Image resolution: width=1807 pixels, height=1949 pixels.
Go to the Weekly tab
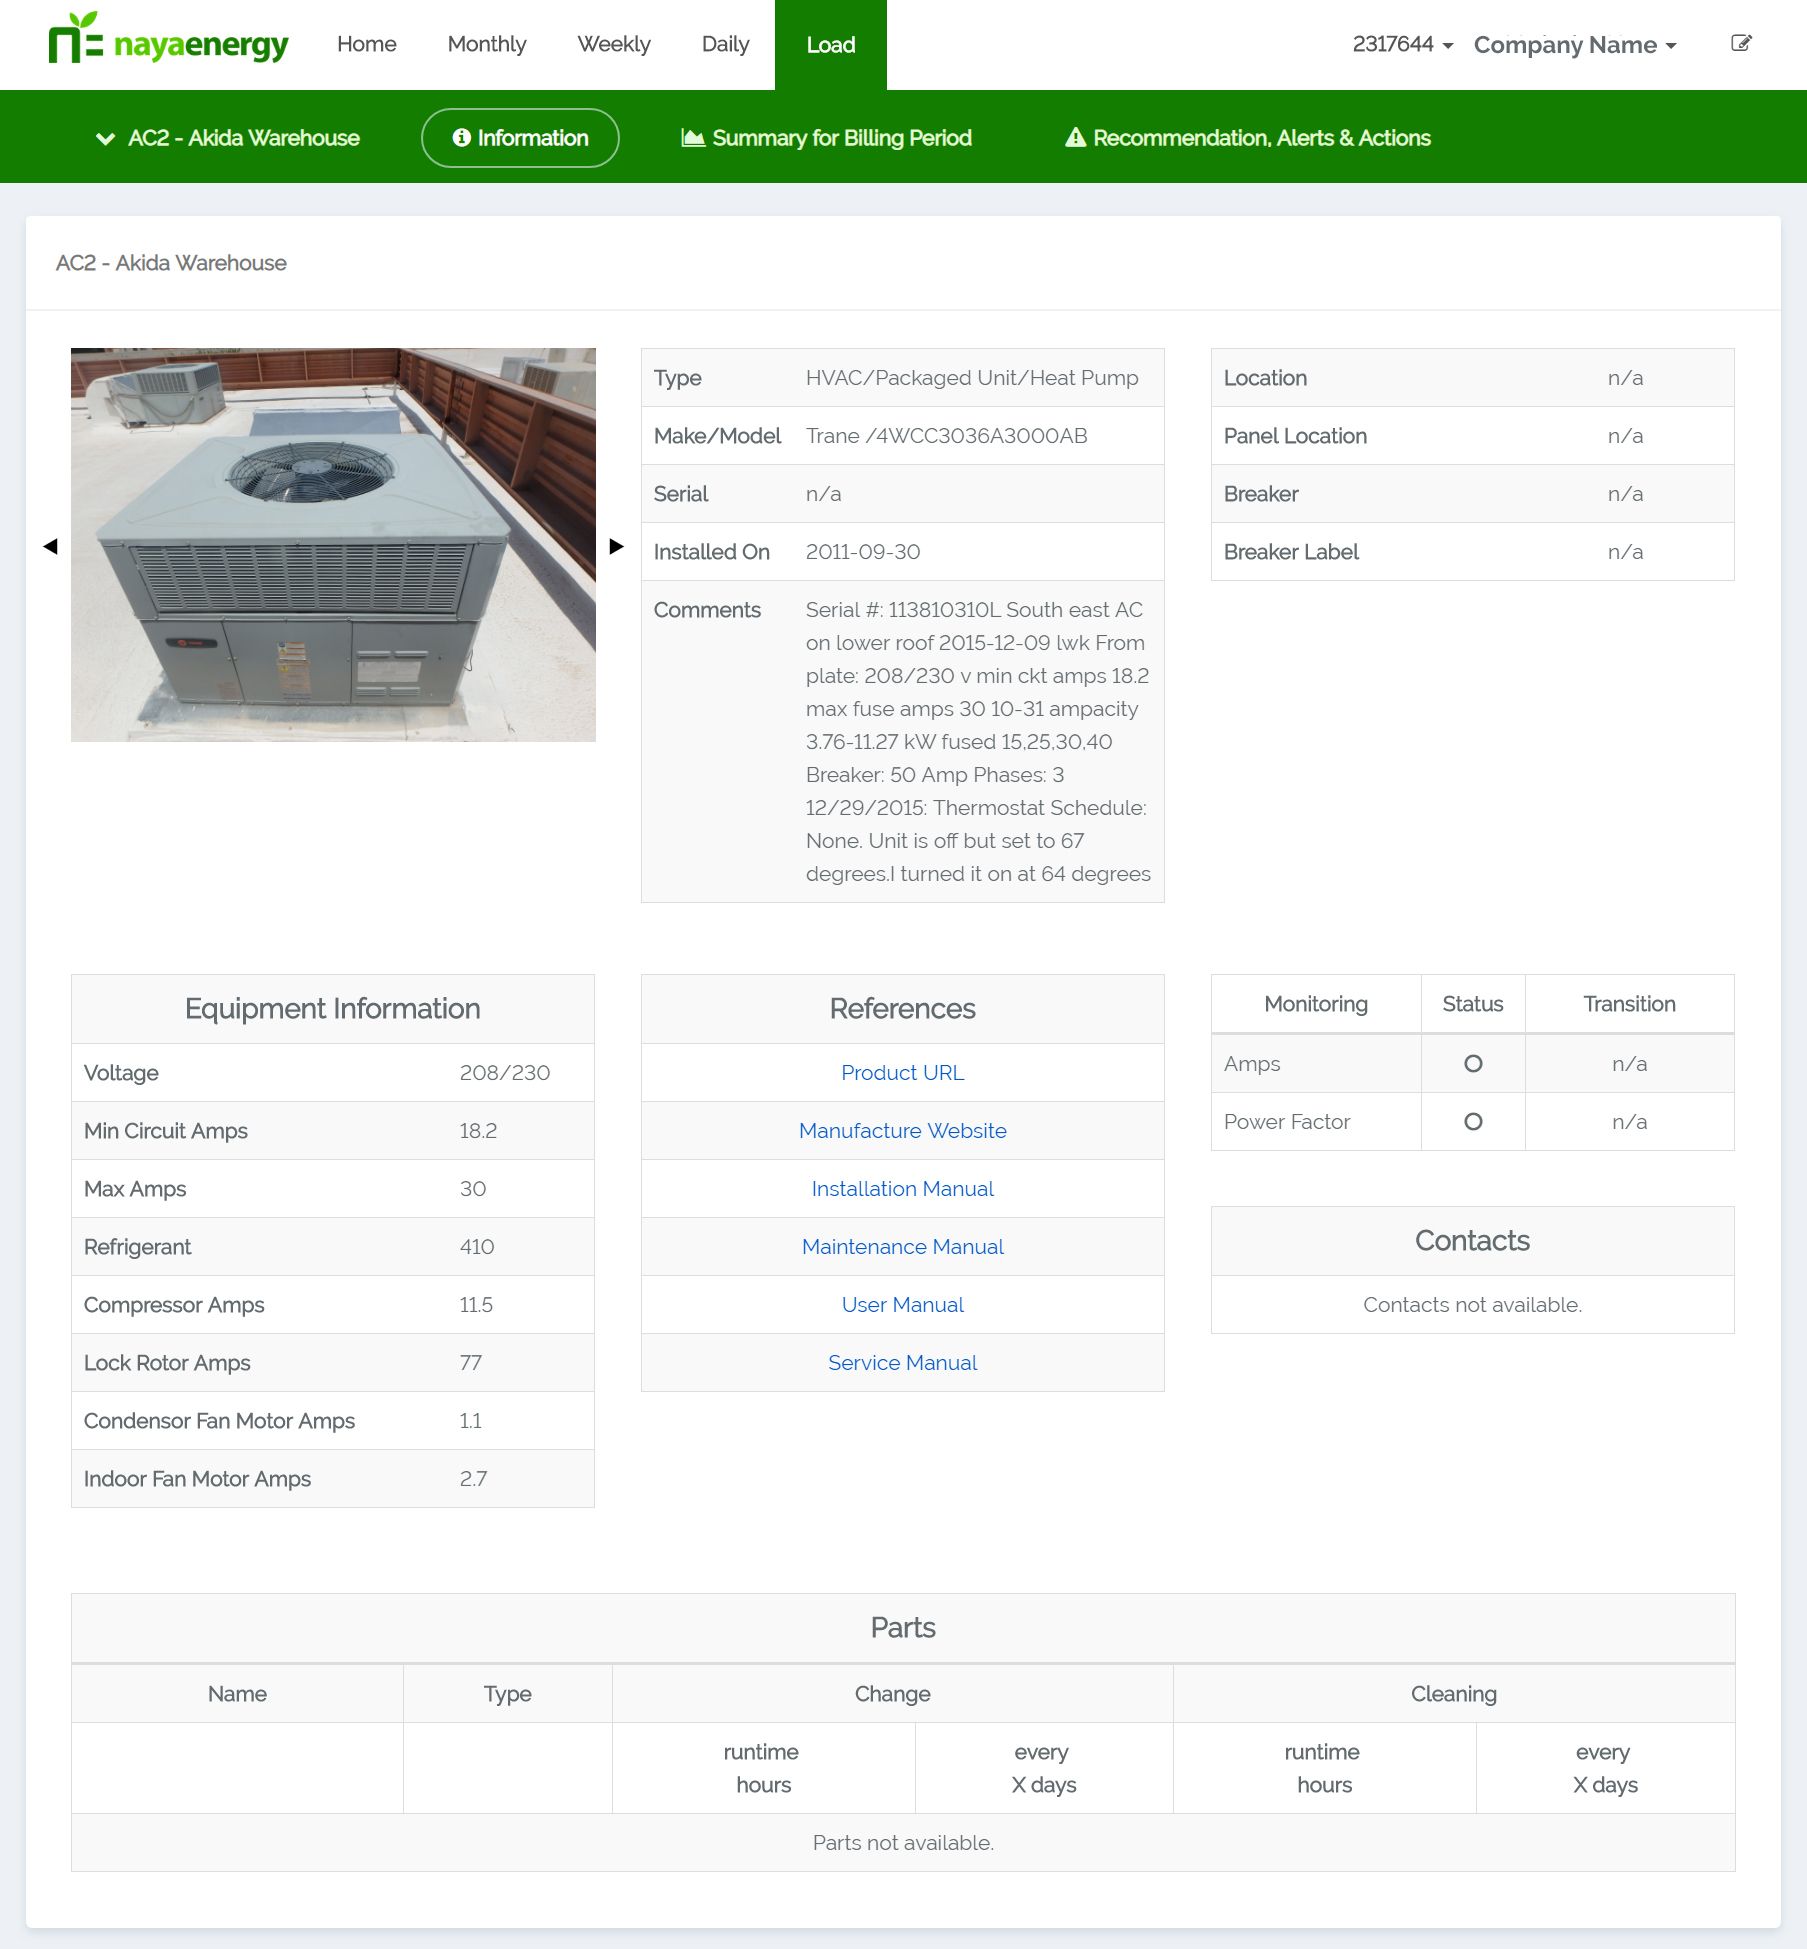[613, 44]
